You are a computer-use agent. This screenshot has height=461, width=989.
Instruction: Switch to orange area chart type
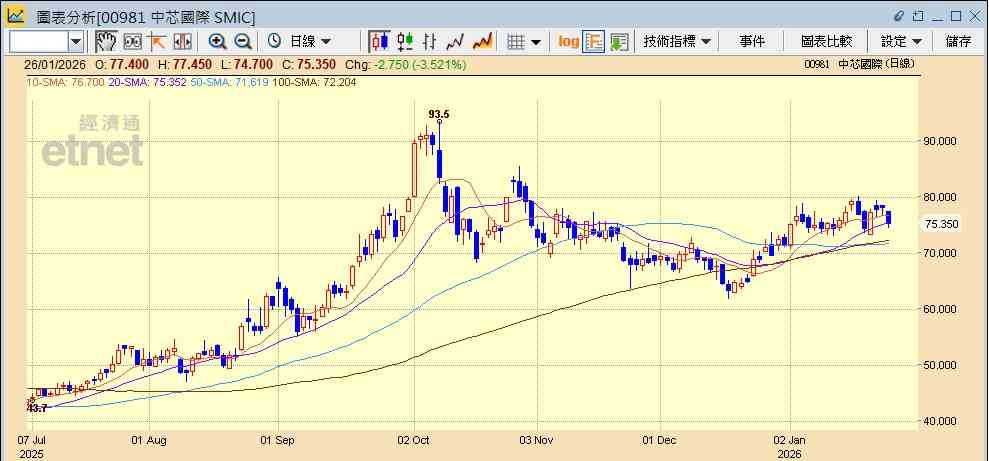pos(483,42)
